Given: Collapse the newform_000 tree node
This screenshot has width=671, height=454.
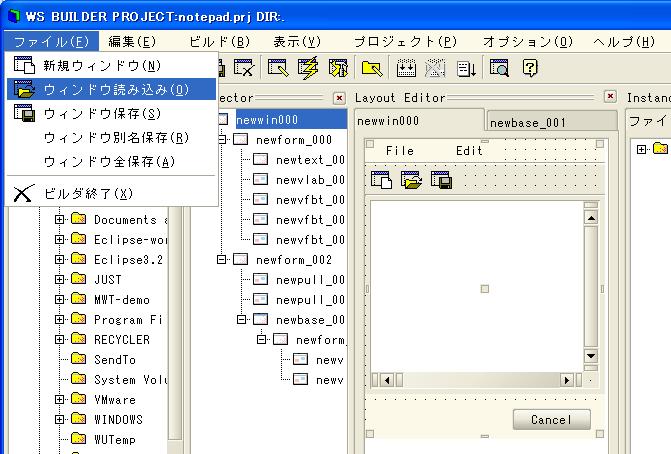Looking at the screenshot, I should point(222,139).
